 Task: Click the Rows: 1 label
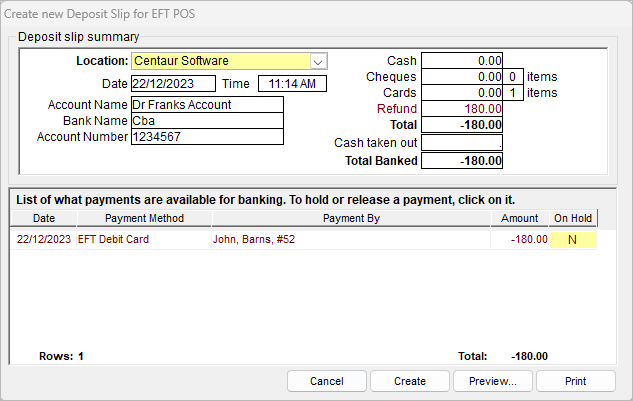point(61,356)
